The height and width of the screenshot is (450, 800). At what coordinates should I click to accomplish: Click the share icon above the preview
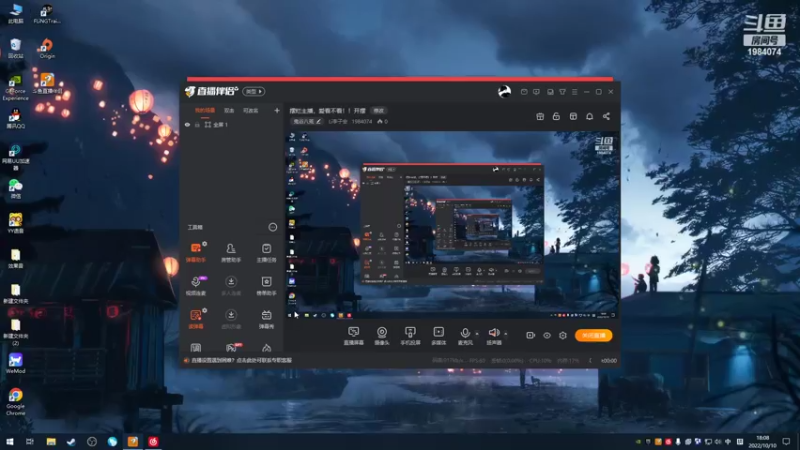coord(606,116)
